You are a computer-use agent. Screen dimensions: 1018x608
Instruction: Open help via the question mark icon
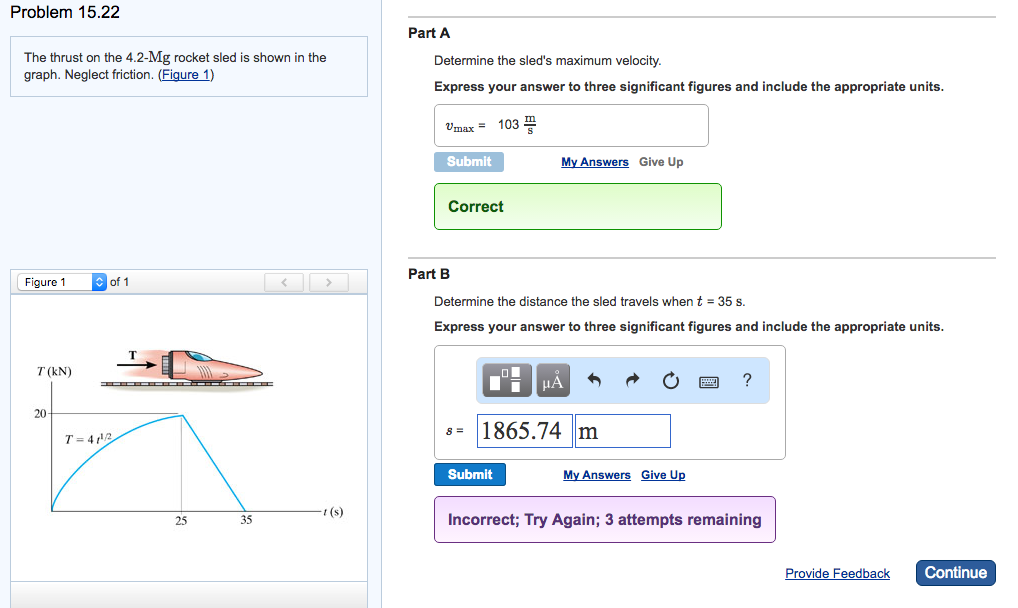pos(746,381)
